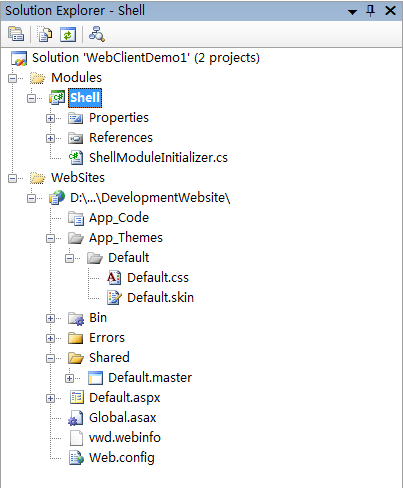The width and height of the screenshot is (403, 488).
Task: Select Solution 'WebClientDemo1' (2 projects)
Action: click(146, 58)
